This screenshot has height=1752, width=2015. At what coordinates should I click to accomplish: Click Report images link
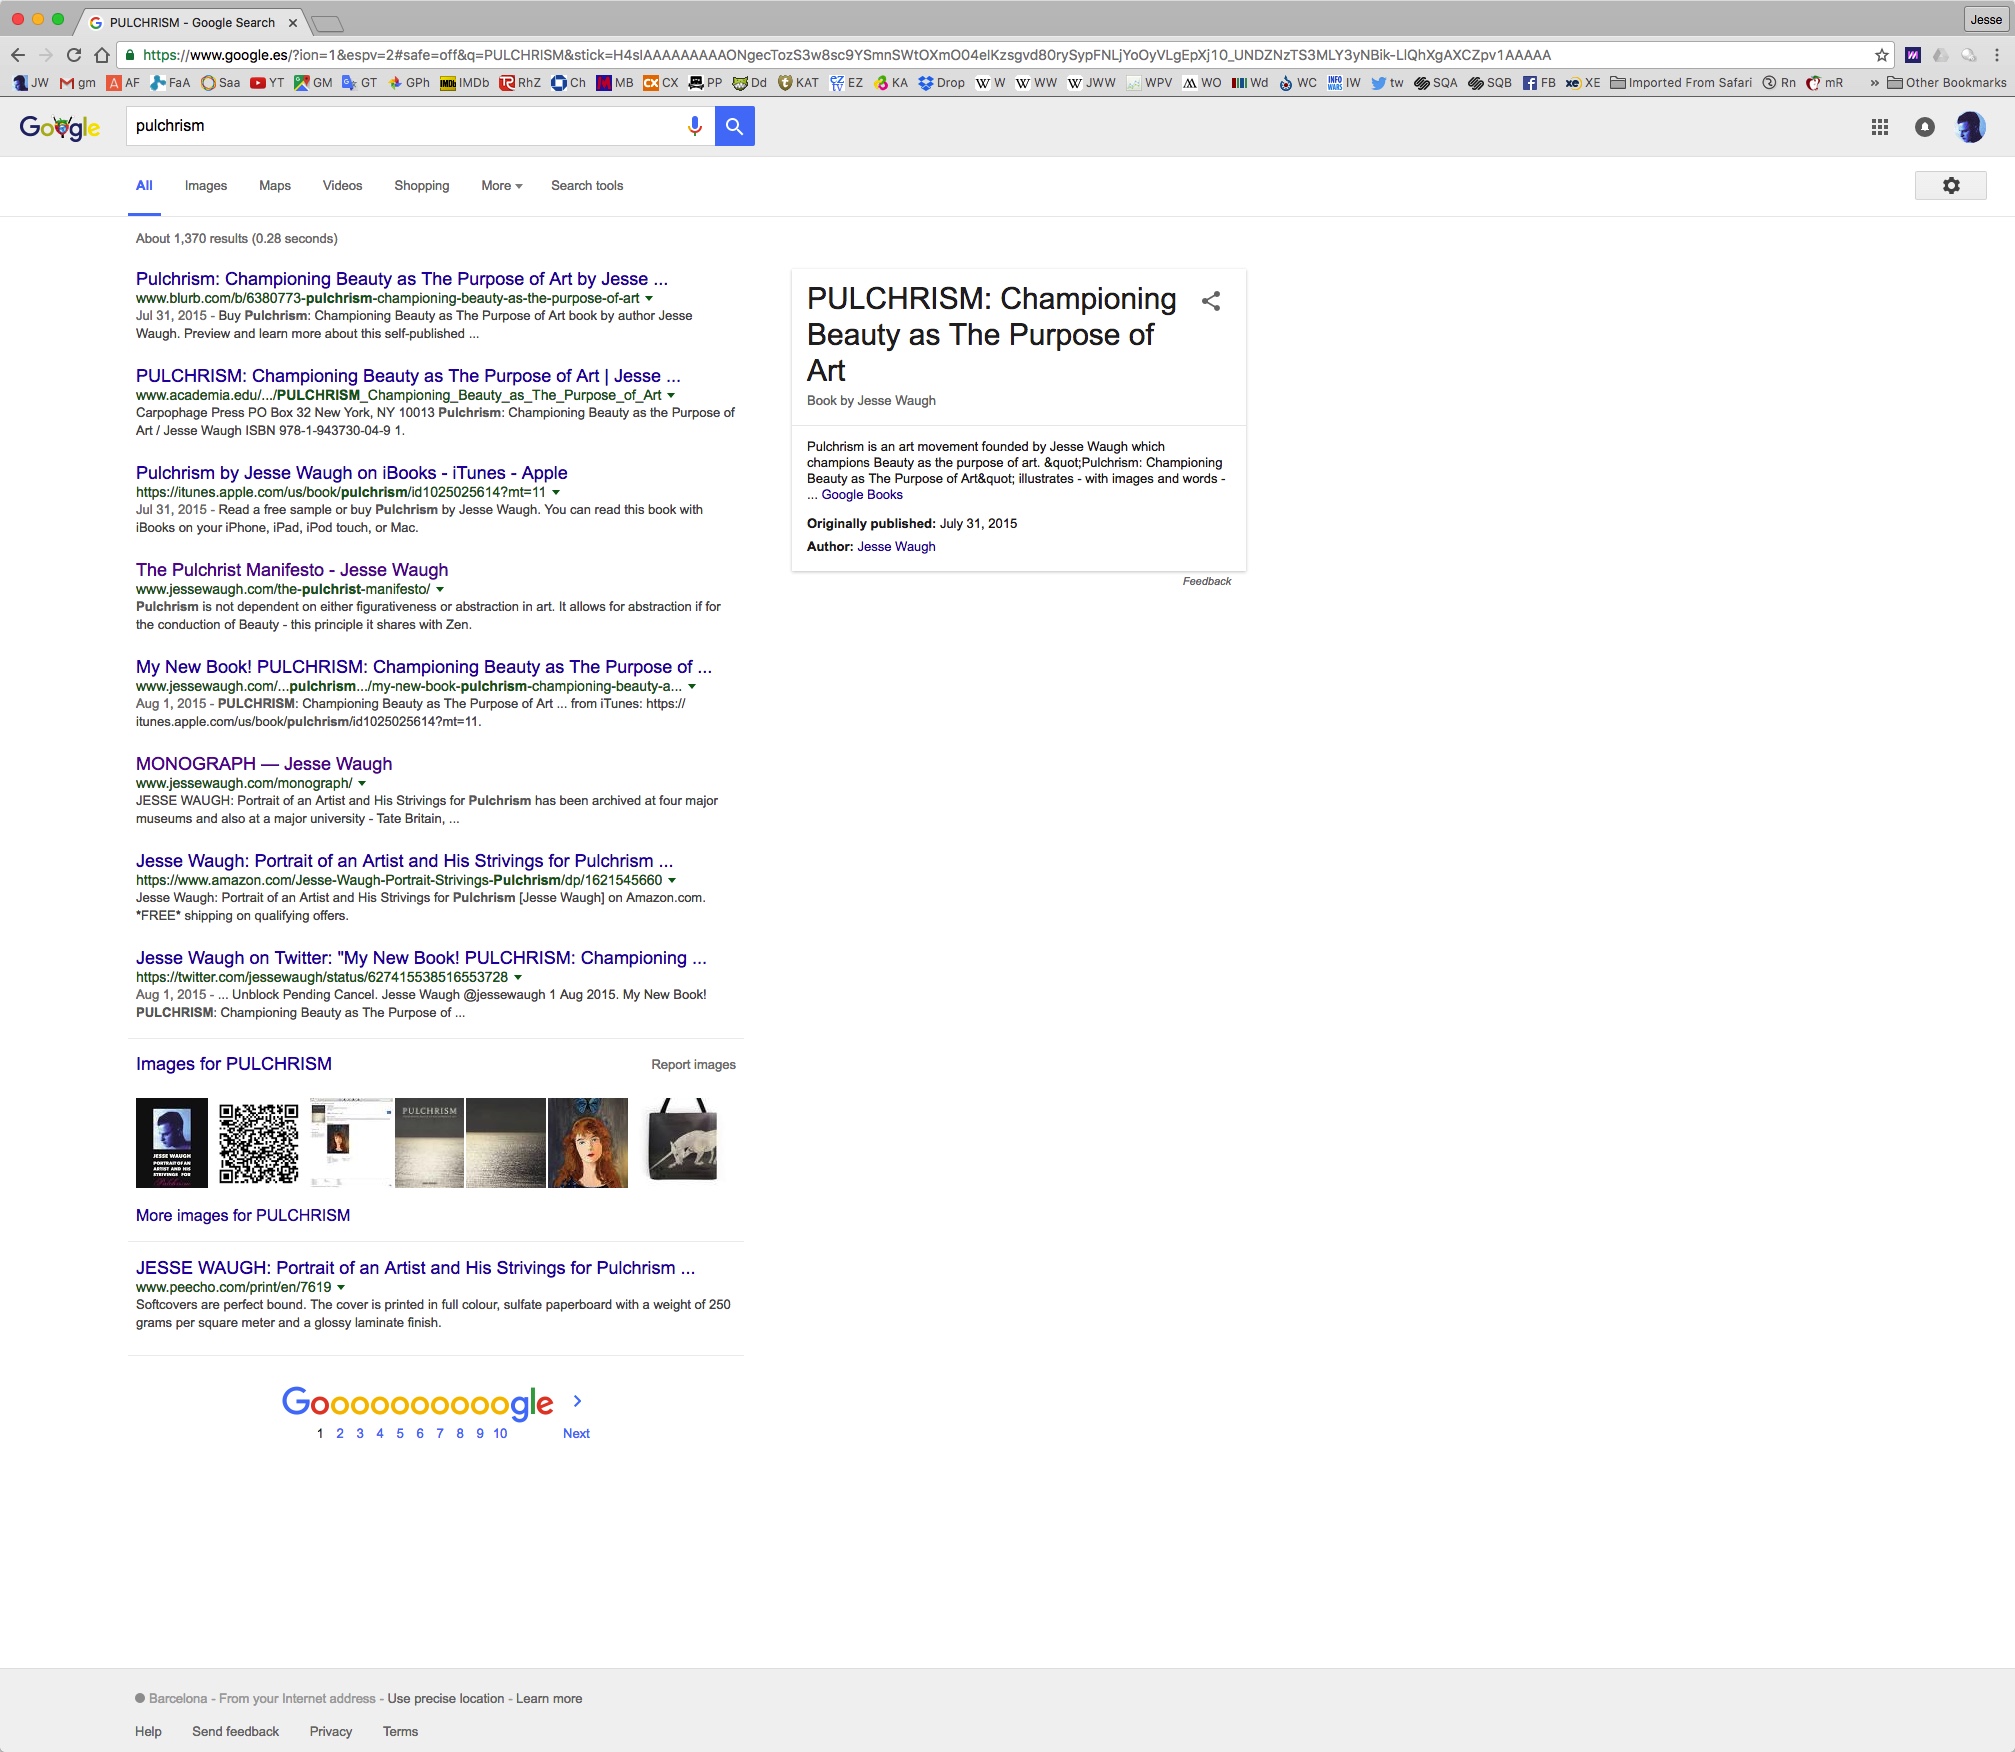(693, 1065)
